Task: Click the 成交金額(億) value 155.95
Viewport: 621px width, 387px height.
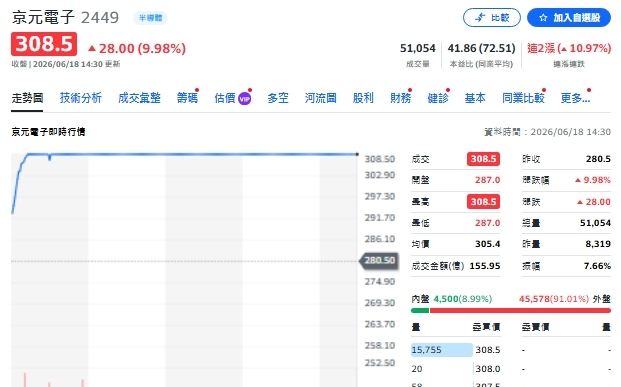Action: (x=485, y=266)
